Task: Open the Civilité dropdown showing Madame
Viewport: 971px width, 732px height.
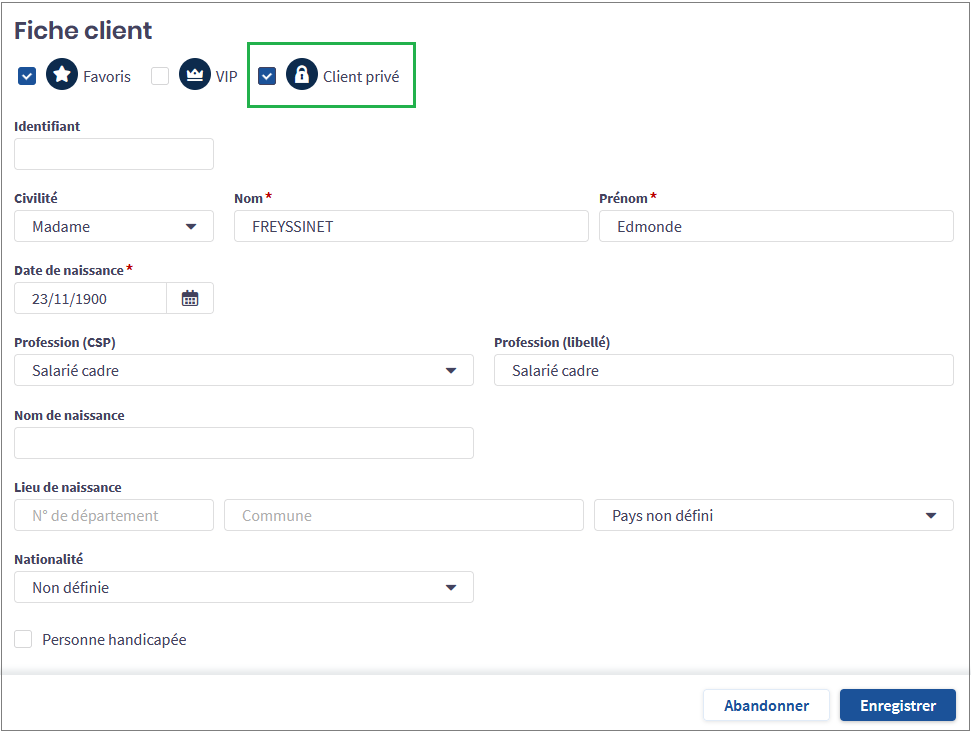Action: (x=114, y=227)
